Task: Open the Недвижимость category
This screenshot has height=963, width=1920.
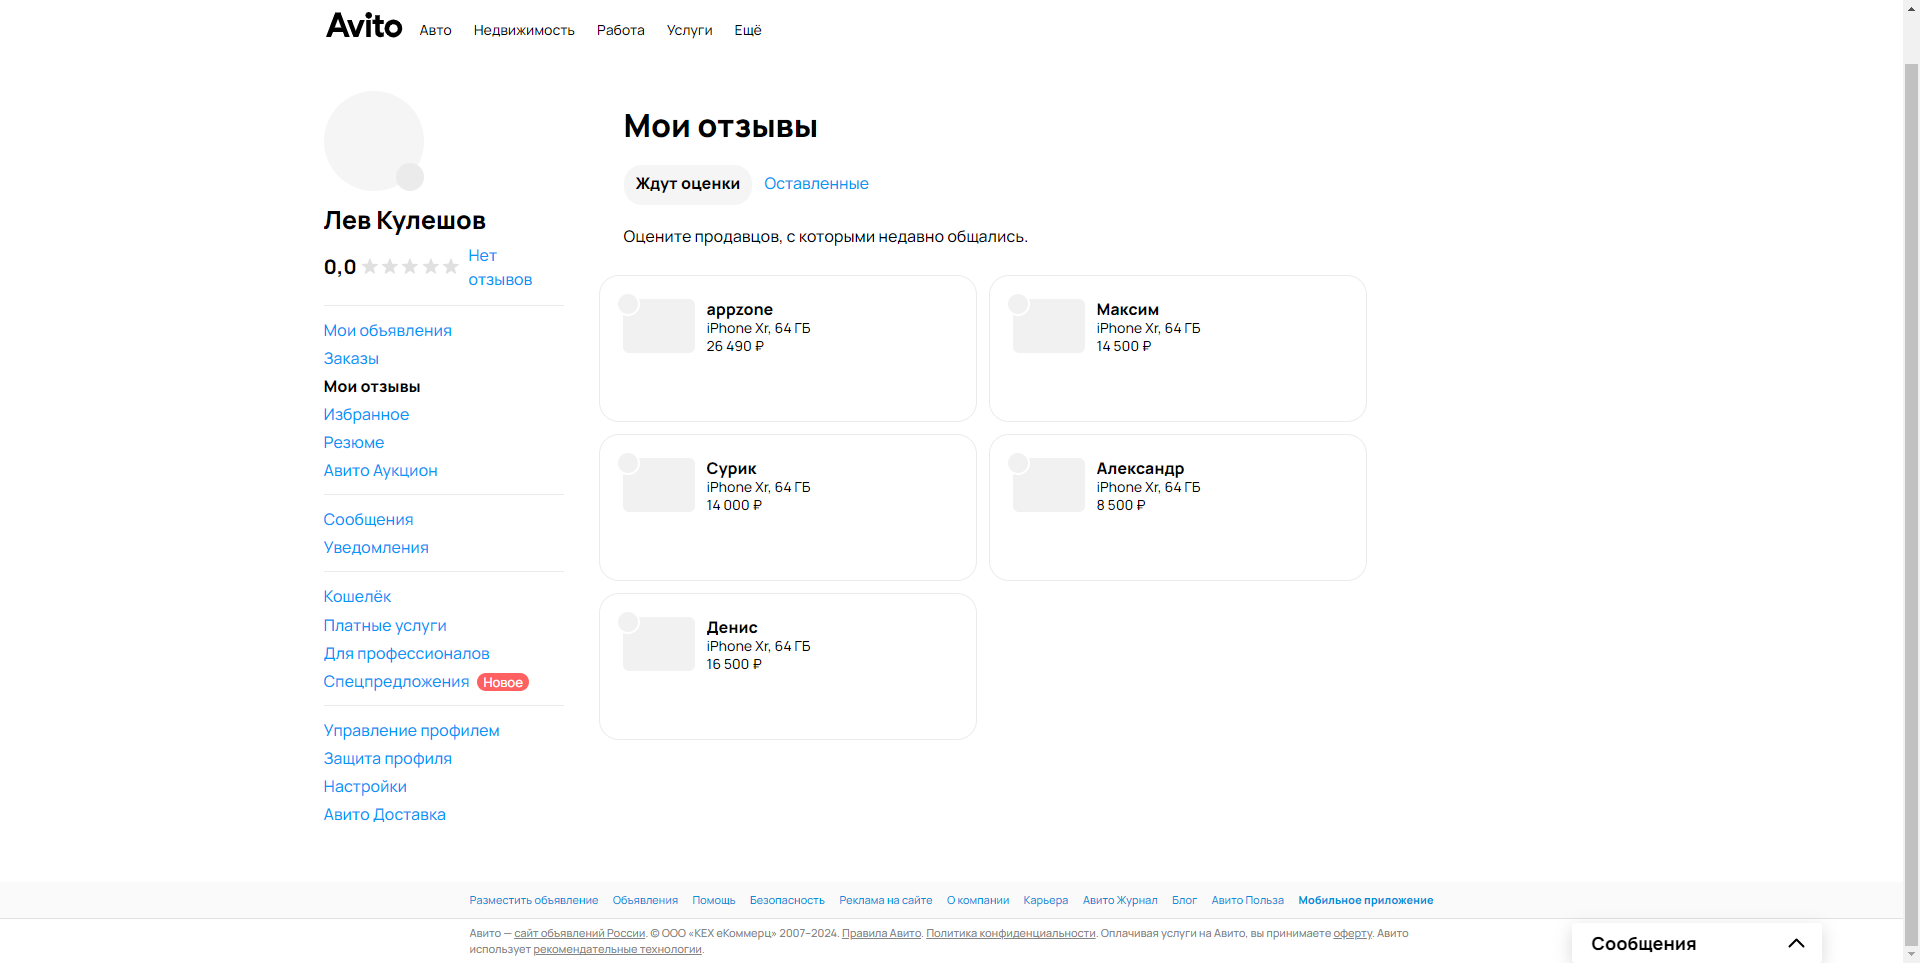Action: point(524,30)
